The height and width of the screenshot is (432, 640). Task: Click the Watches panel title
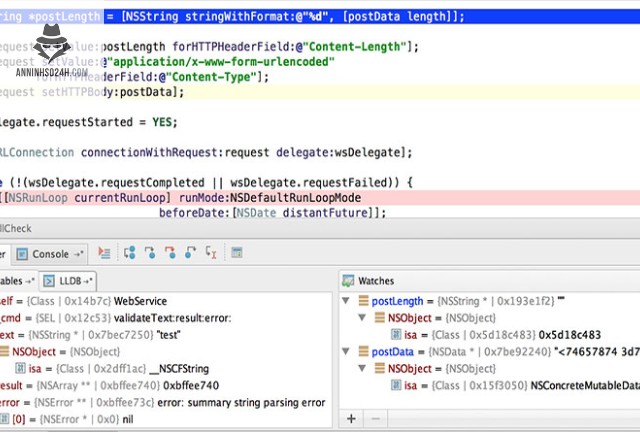click(x=376, y=281)
